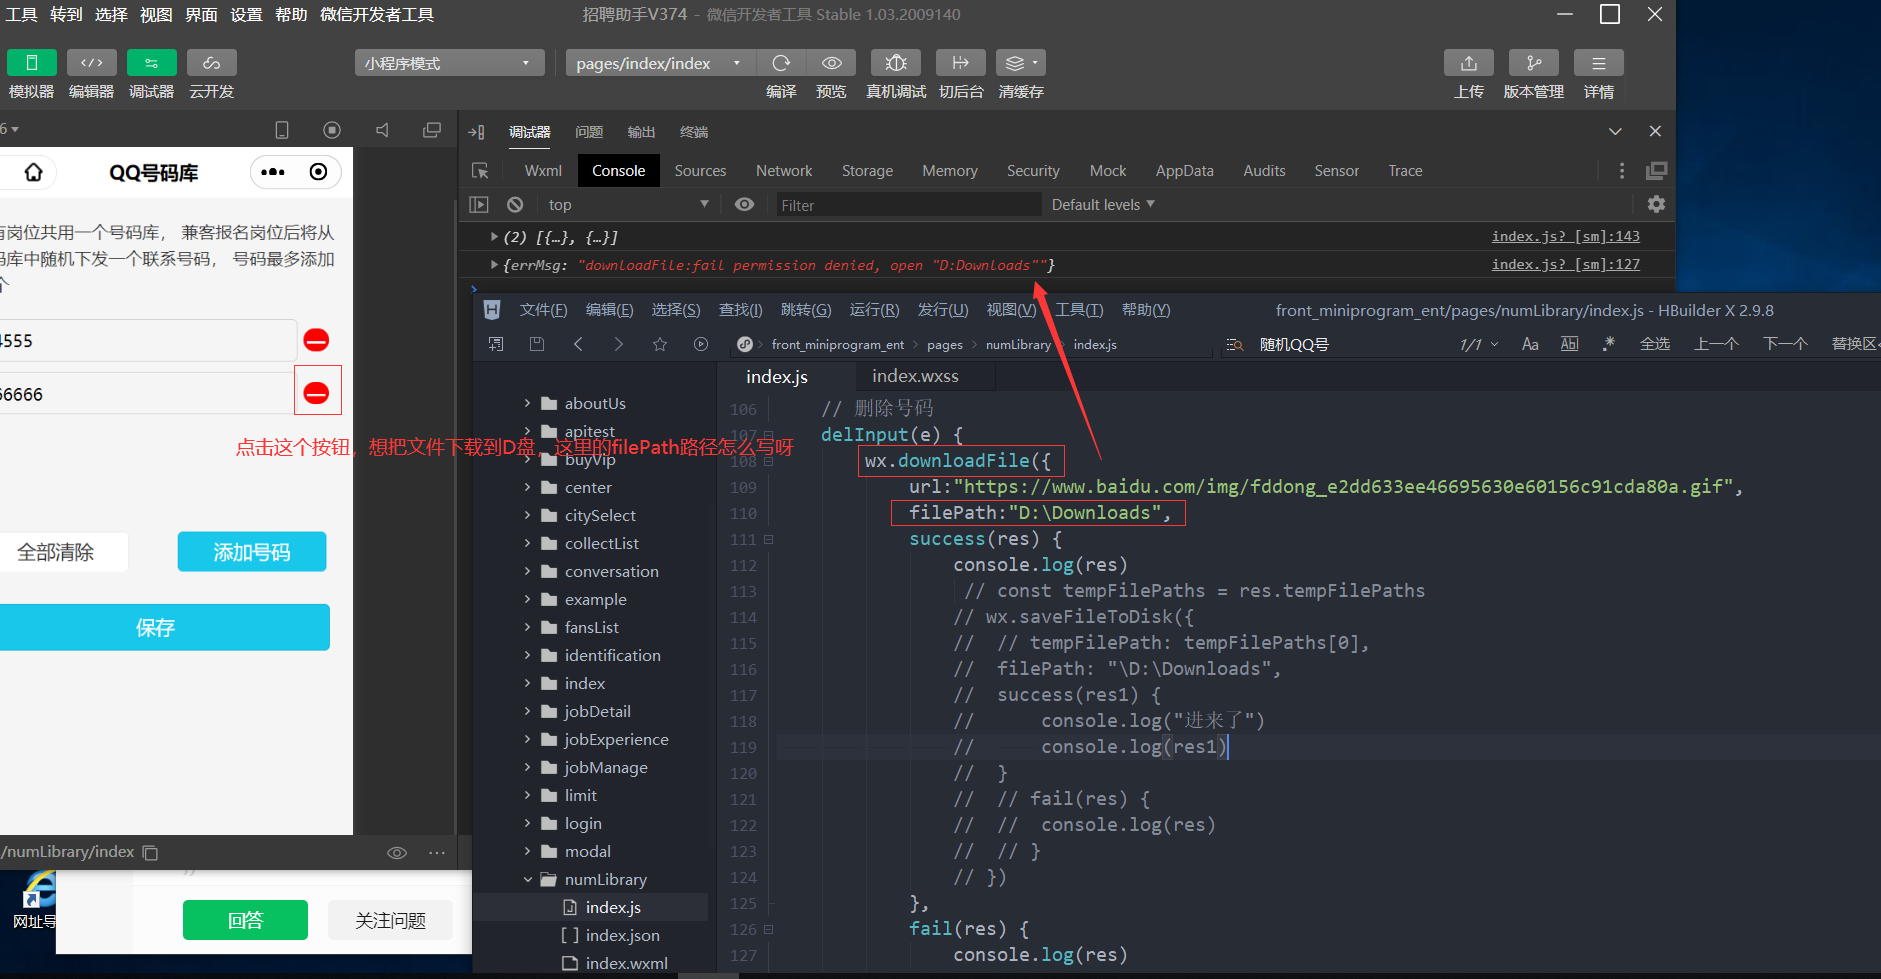Open the top context dropdown

[628, 204]
